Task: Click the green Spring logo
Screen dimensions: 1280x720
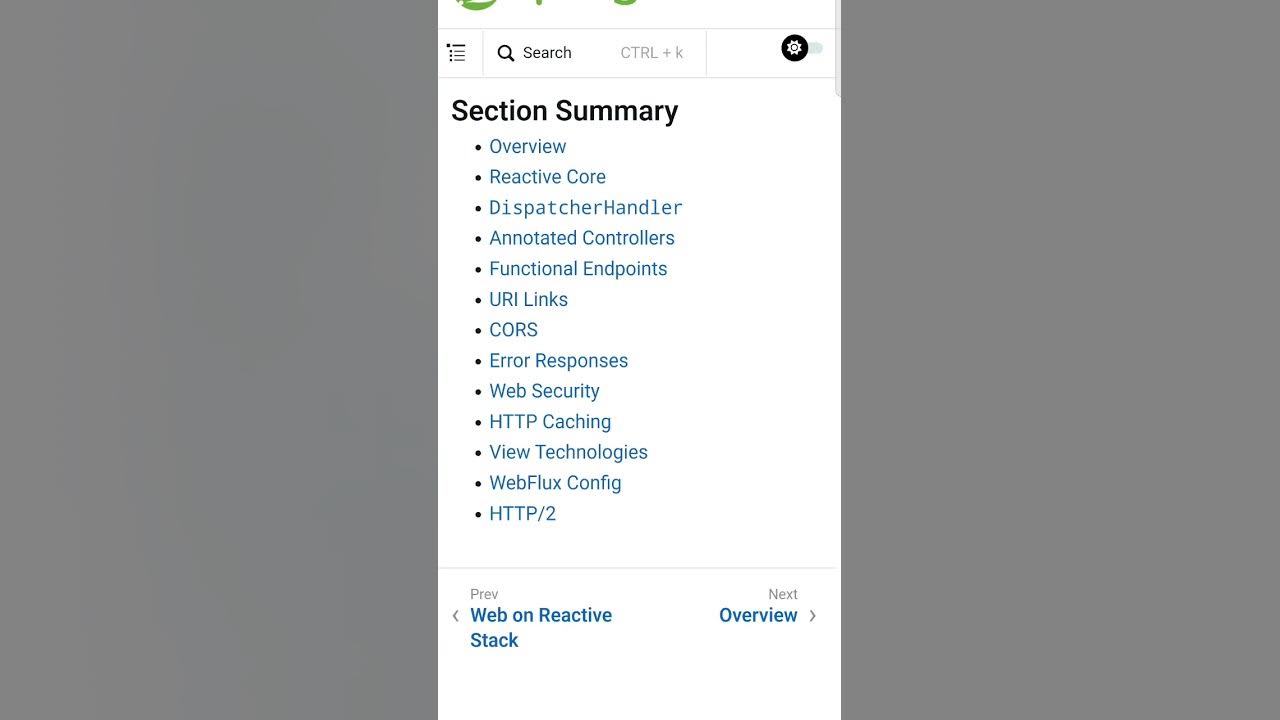Action: click(x=476, y=4)
